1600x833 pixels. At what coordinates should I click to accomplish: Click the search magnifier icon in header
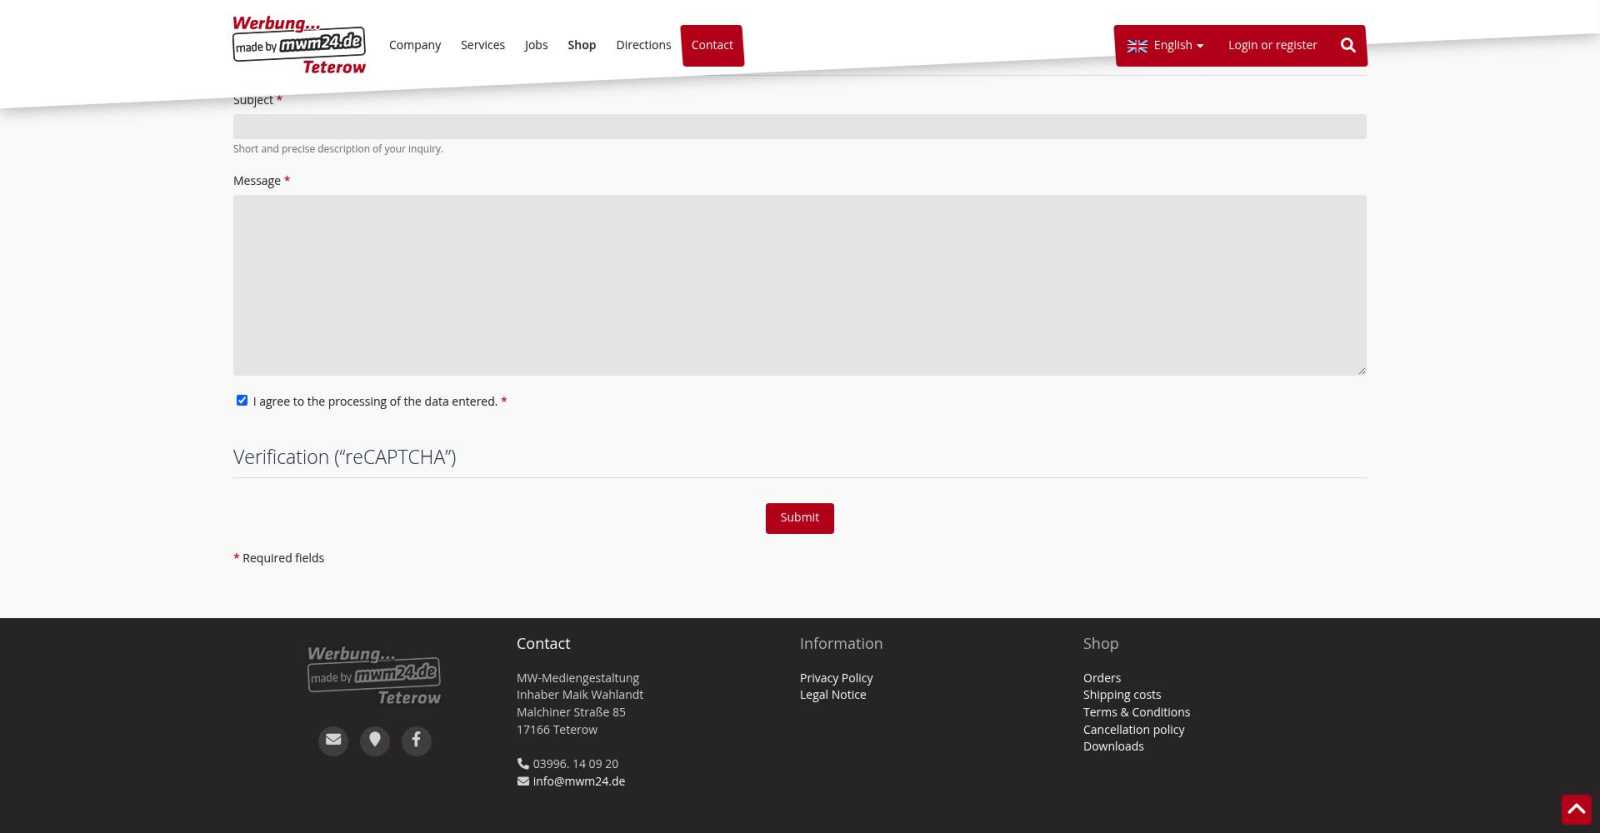pos(1347,45)
